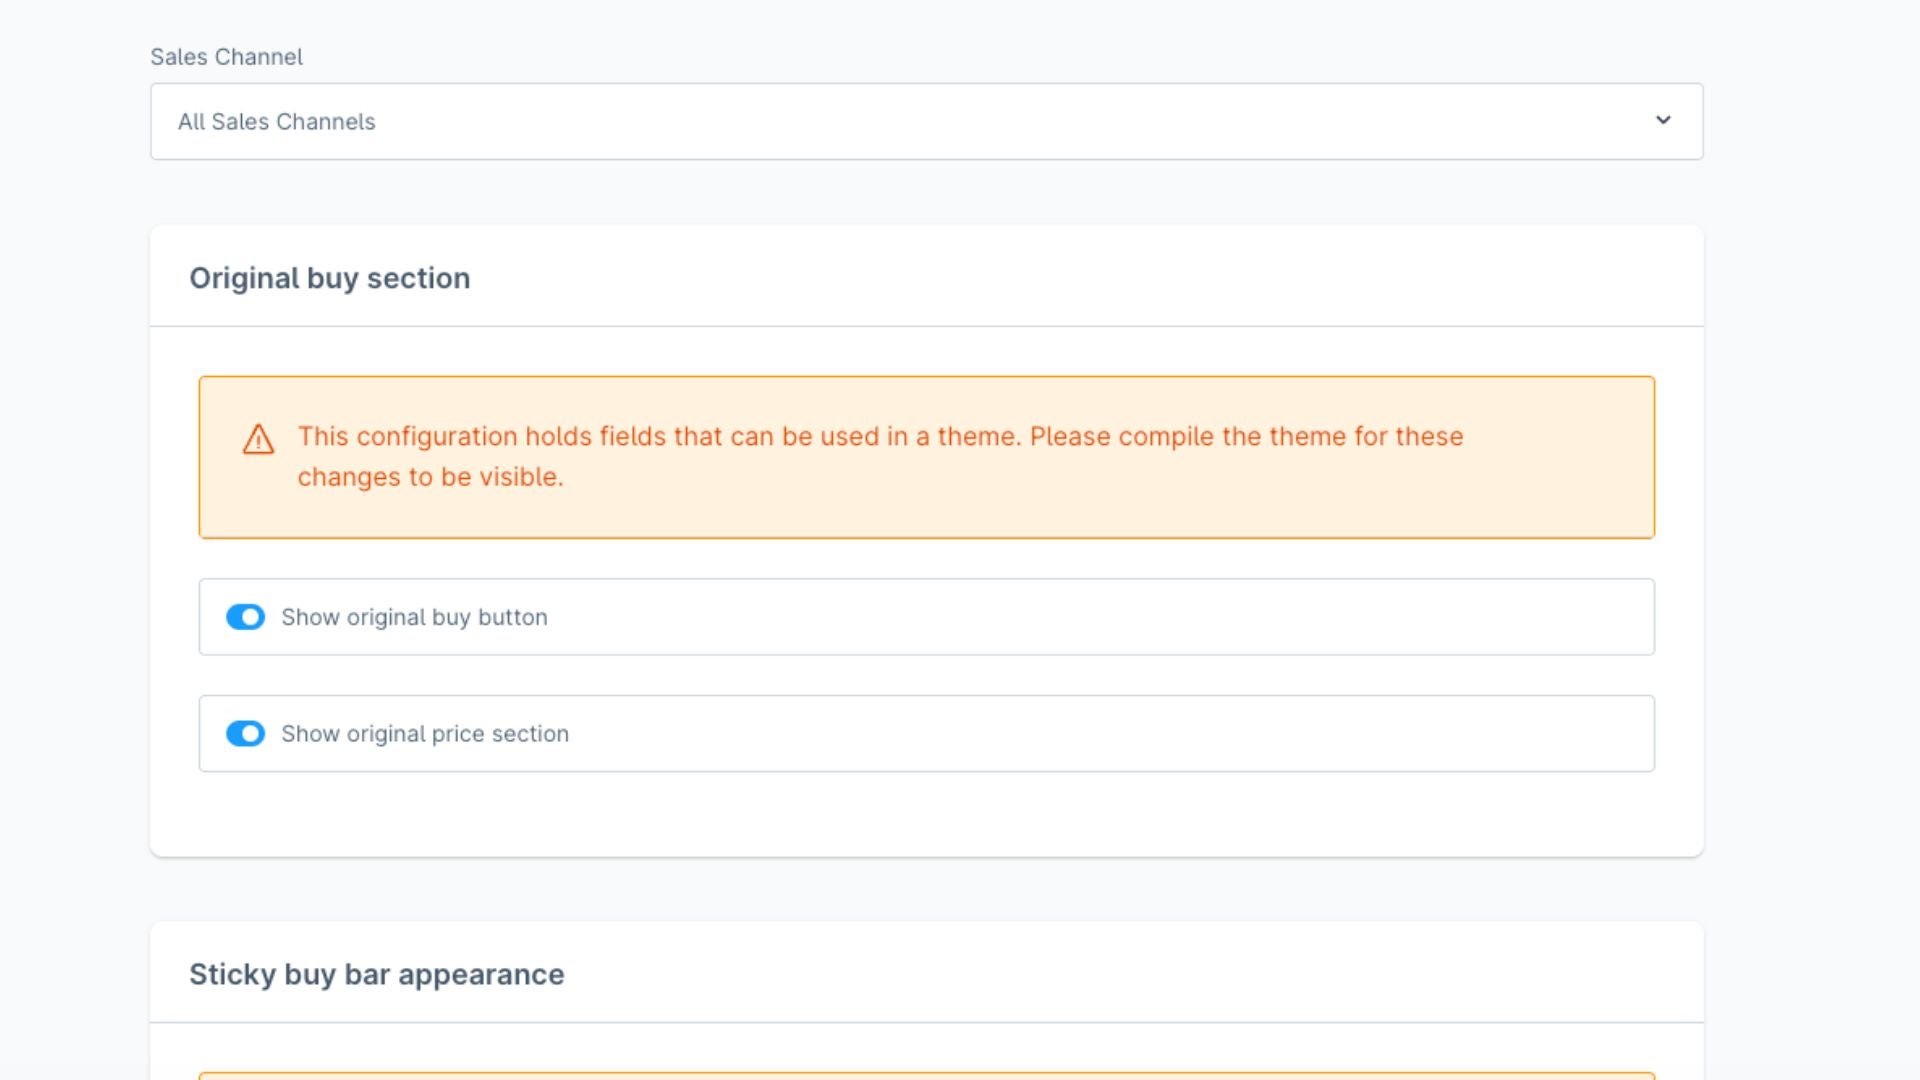This screenshot has width=1920, height=1080.
Task: Click the word 'appearance' in Sticky buy bar heading
Action: (481, 974)
